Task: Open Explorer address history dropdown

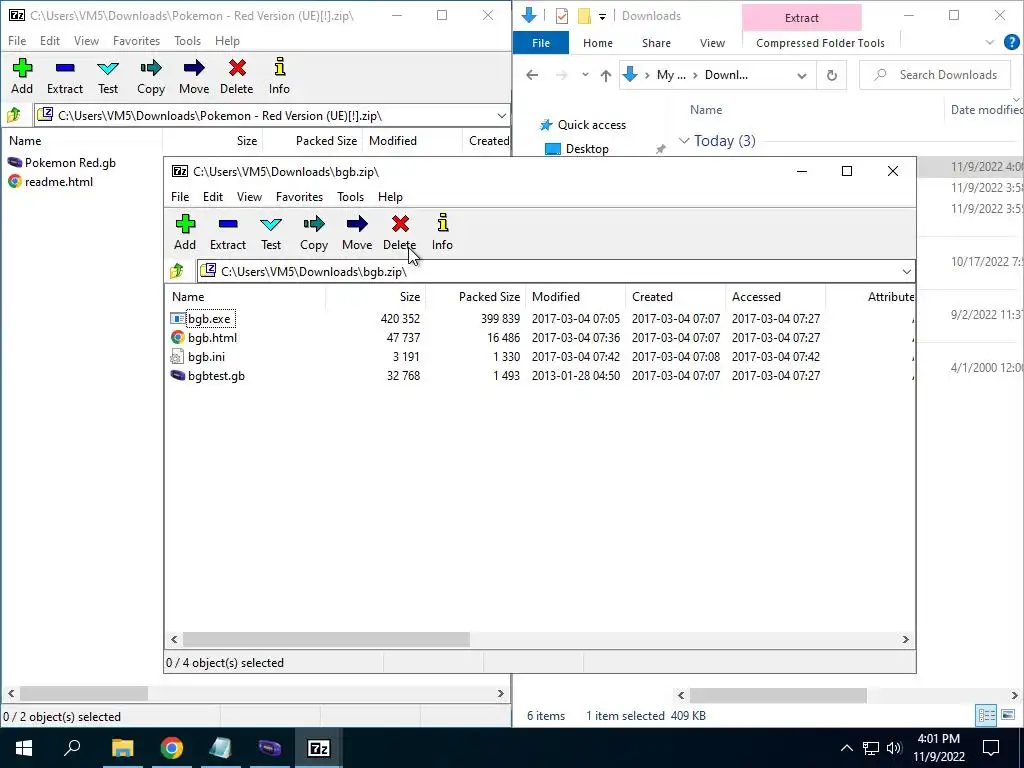Action: (x=801, y=75)
